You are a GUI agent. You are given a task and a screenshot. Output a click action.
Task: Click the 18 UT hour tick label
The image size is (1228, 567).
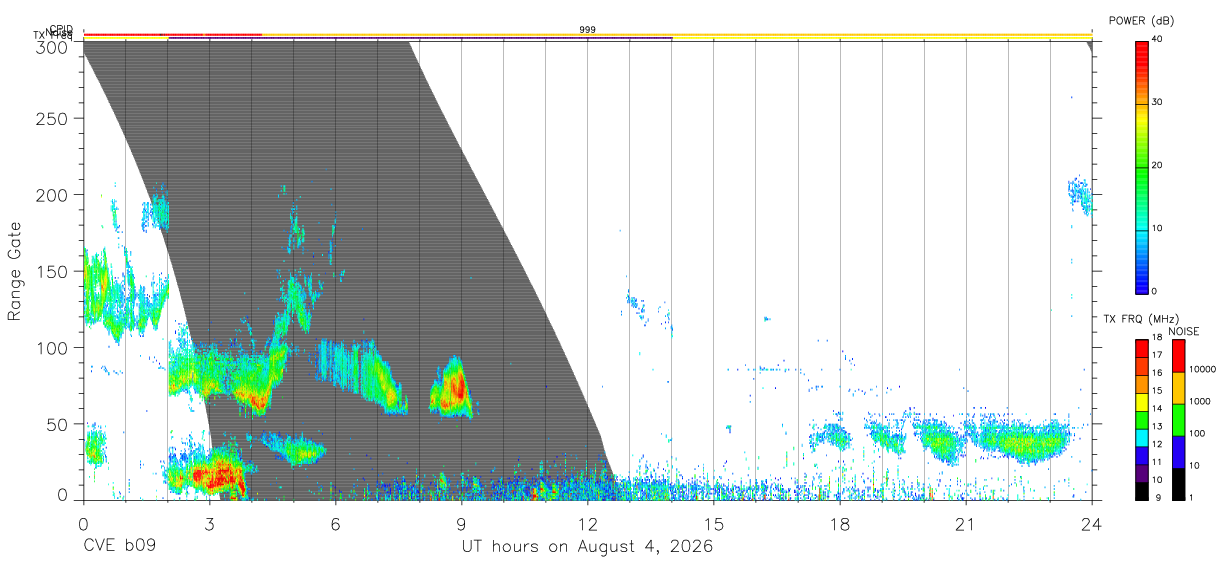pyautogui.click(x=840, y=524)
